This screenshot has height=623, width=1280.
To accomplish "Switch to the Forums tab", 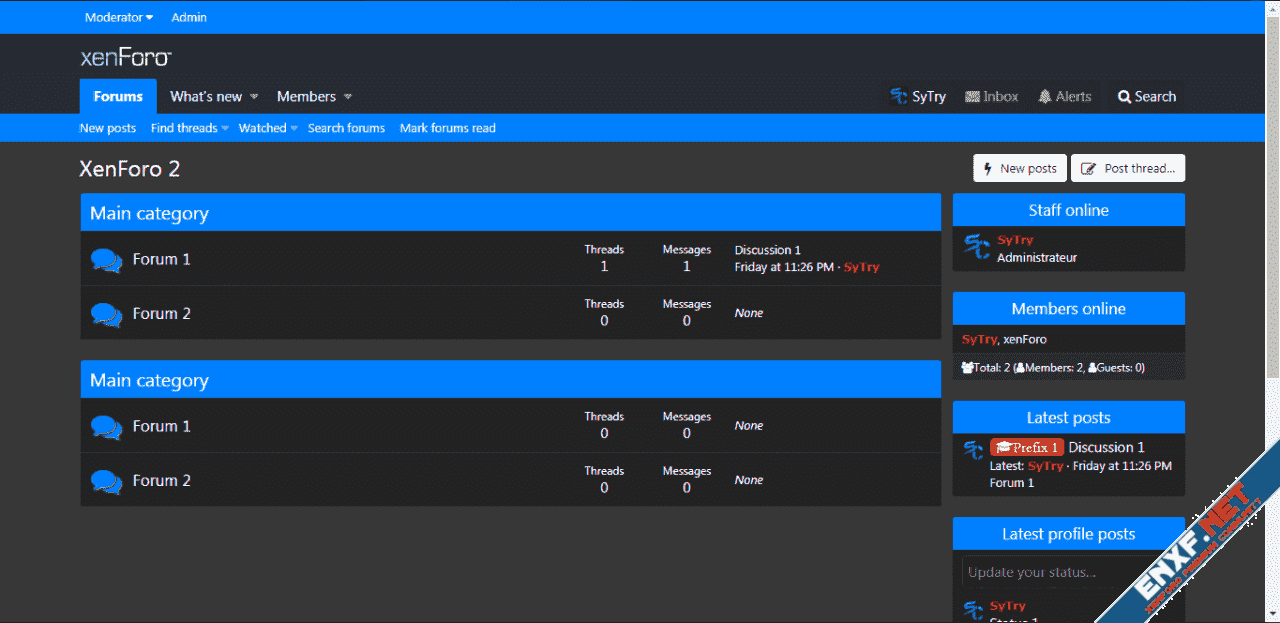I will coord(118,97).
